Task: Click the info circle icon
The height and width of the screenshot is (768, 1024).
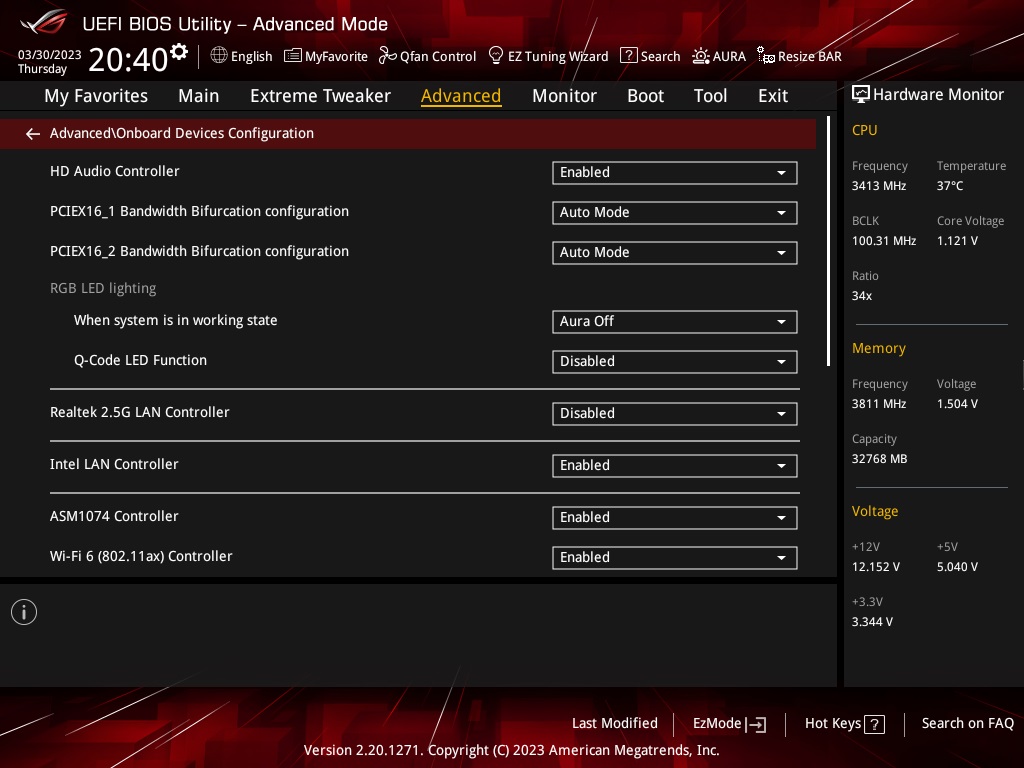Action: [x=24, y=612]
